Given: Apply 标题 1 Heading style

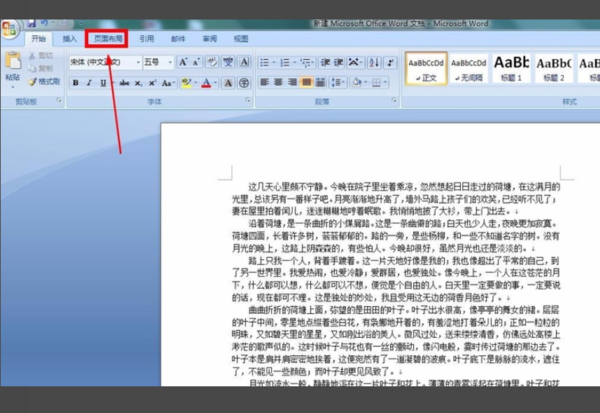Looking at the screenshot, I should (511, 69).
